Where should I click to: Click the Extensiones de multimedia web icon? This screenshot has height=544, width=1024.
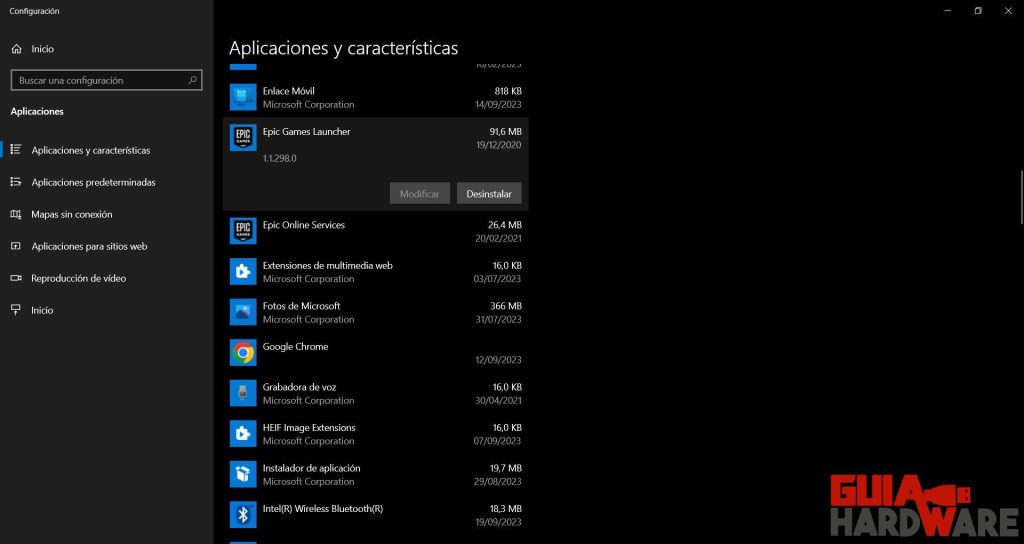243,272
